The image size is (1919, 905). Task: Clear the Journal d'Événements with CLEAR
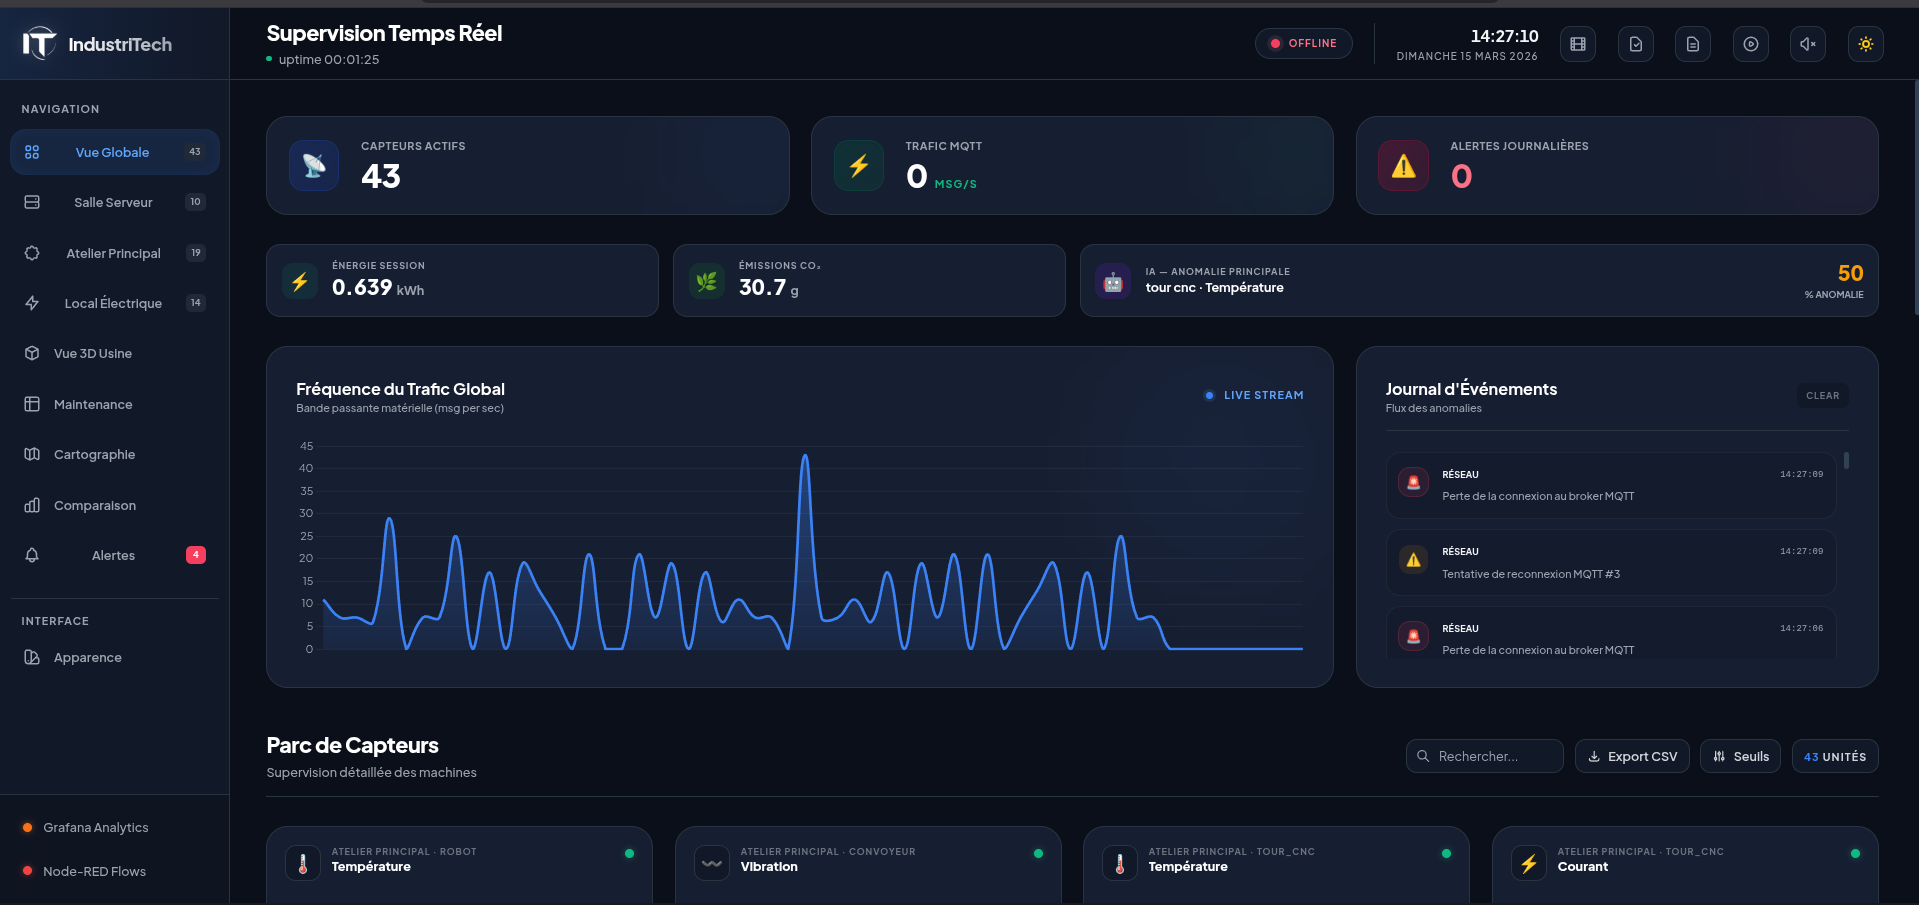click(x=1822, y=396)
